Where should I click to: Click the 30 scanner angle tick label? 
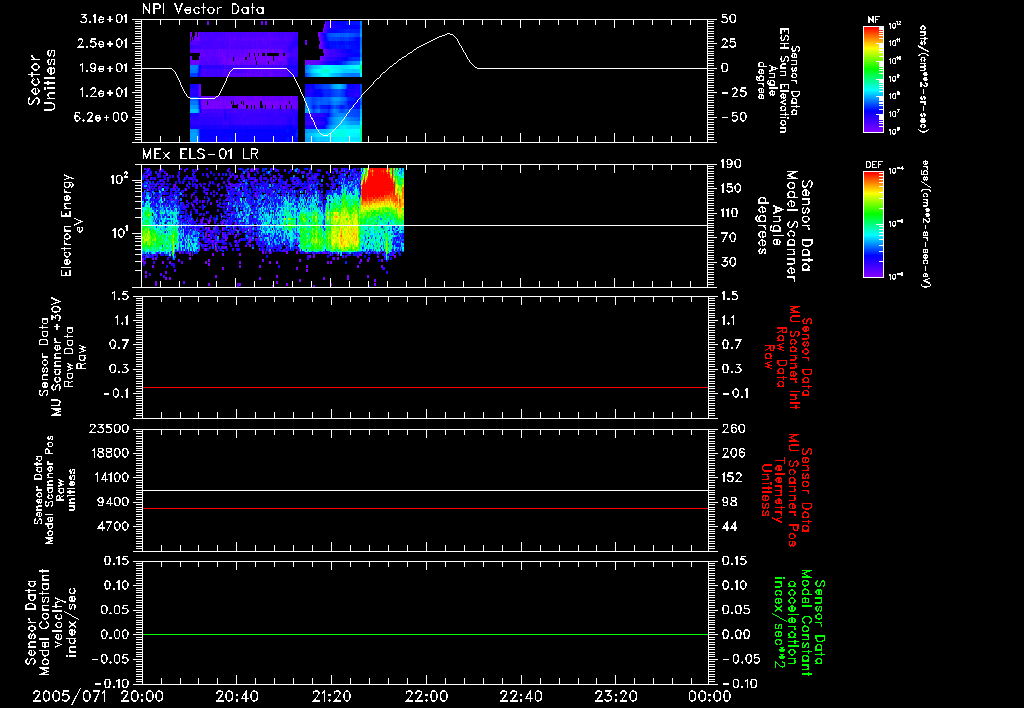[729, 262]
